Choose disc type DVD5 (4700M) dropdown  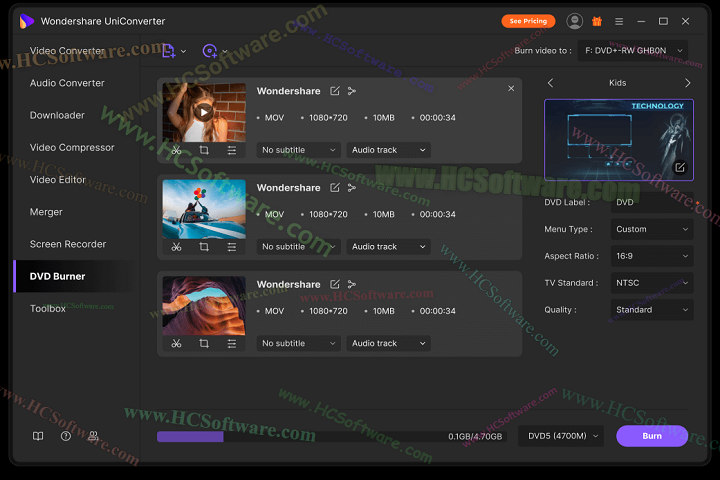coord(561,436)
